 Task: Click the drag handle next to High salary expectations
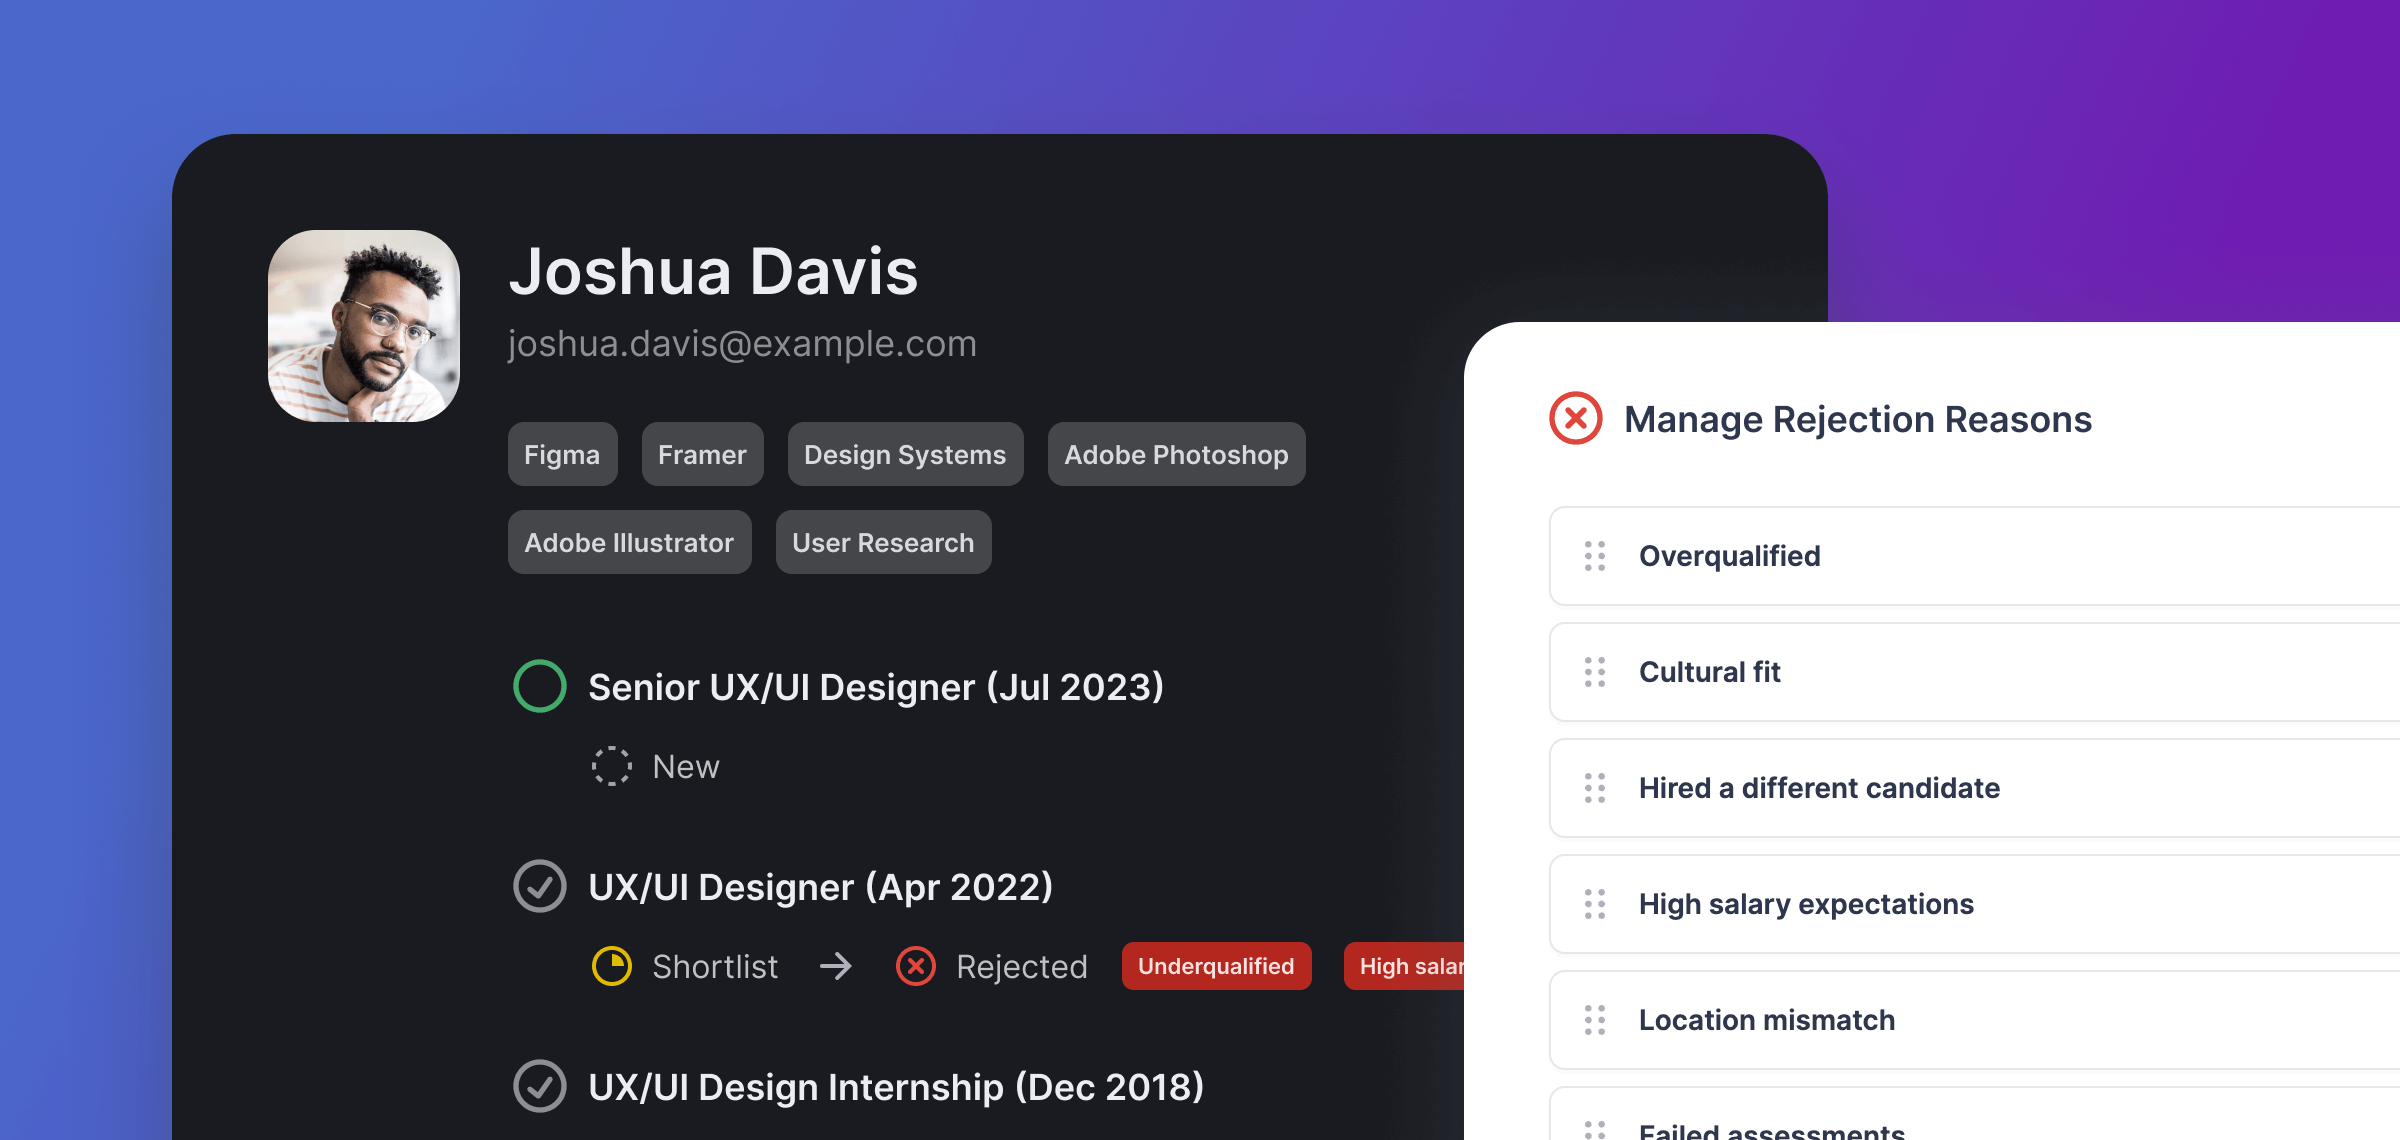[1595, 904]
